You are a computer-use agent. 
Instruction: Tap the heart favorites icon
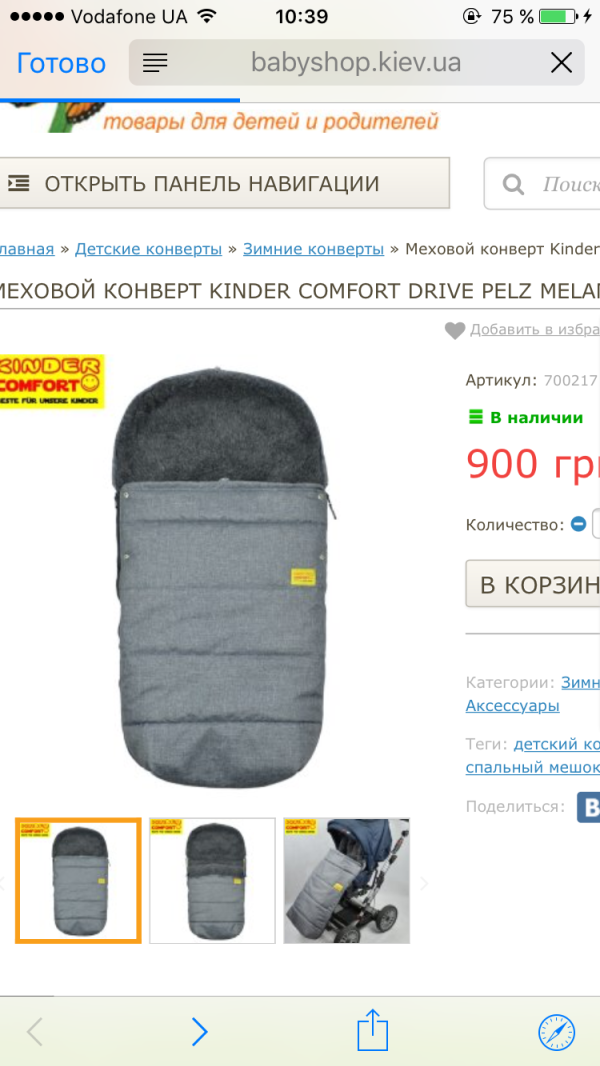455,330
